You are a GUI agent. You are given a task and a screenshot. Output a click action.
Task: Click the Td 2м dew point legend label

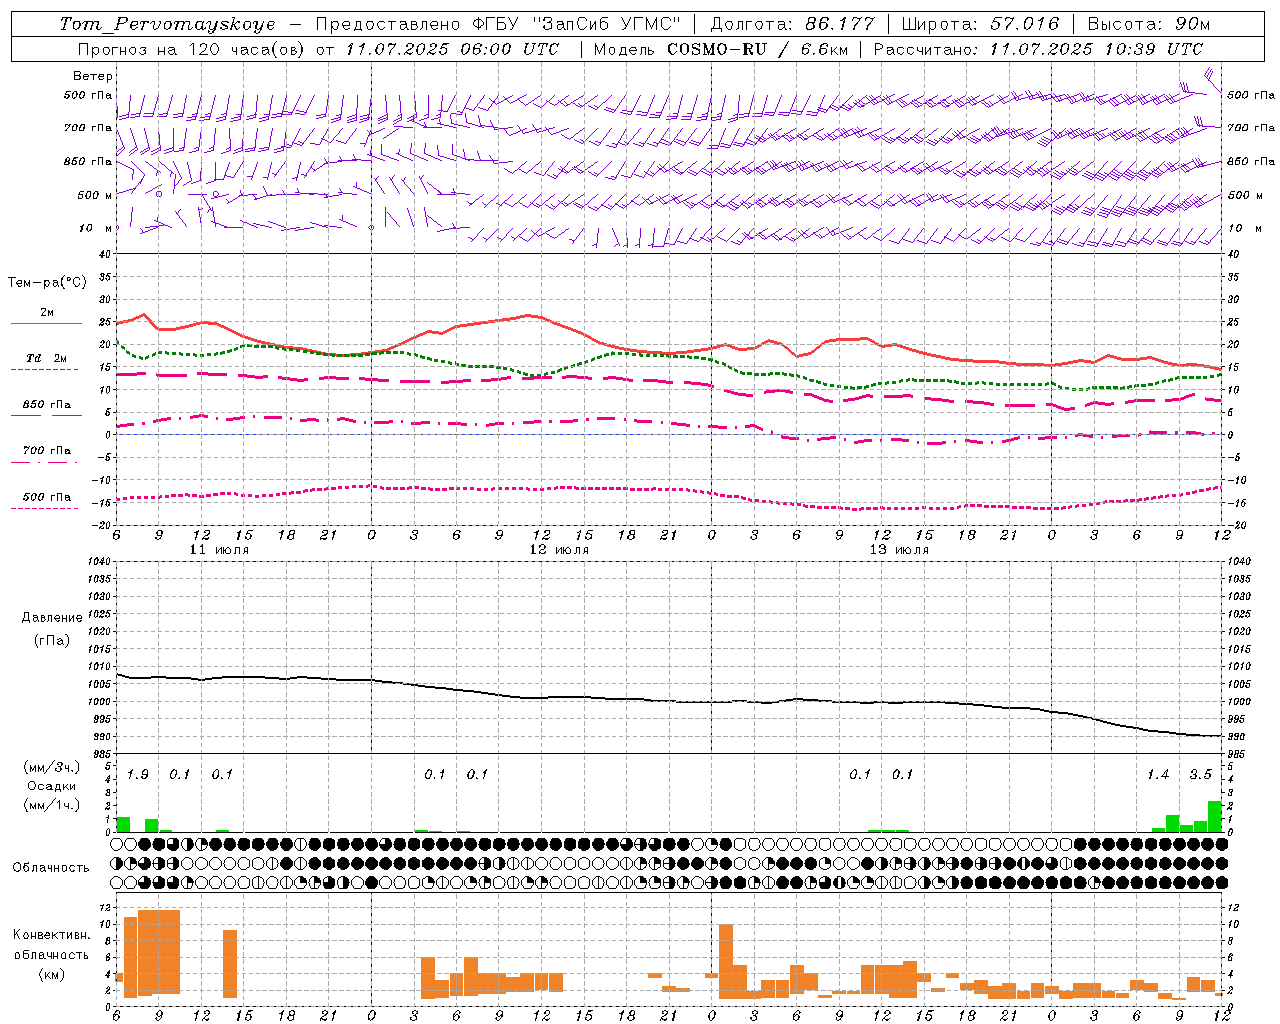tap(46, 358)
